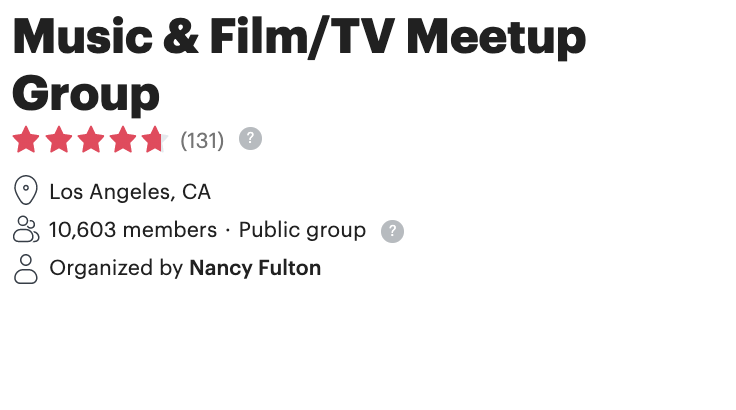
Task: Click the third red rating star
Action: tap(91, 140)
